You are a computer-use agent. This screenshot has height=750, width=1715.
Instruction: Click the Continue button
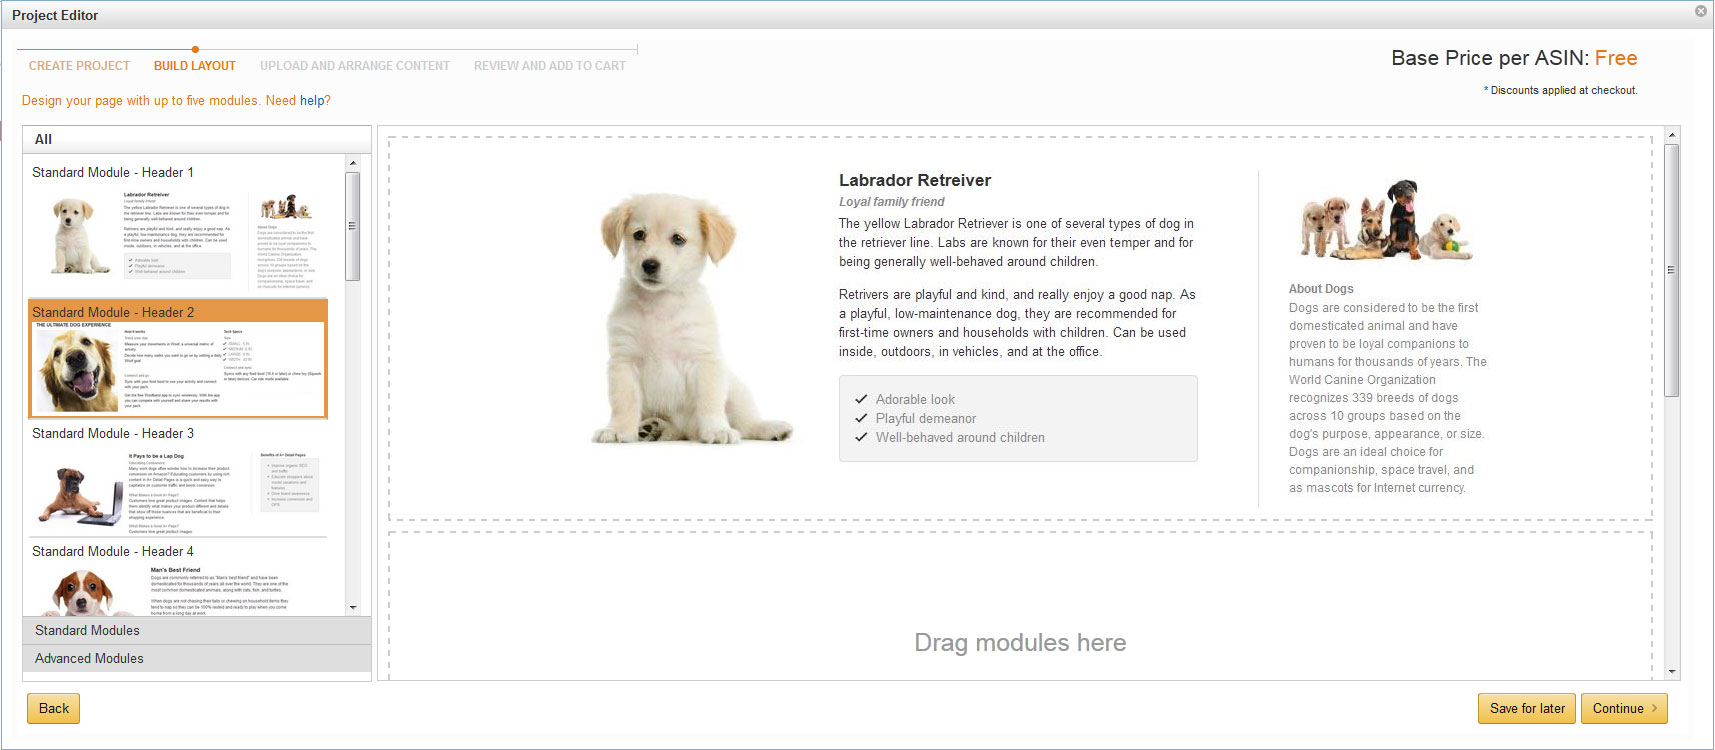coord(1623,709)
